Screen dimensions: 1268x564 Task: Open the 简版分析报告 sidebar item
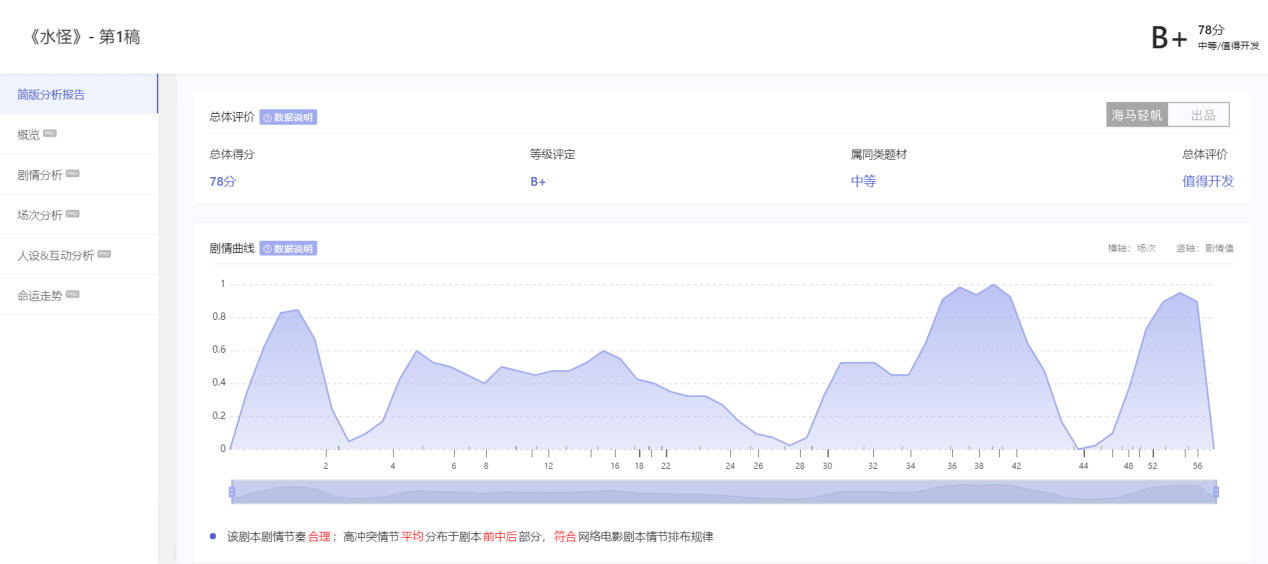(78, 94)
